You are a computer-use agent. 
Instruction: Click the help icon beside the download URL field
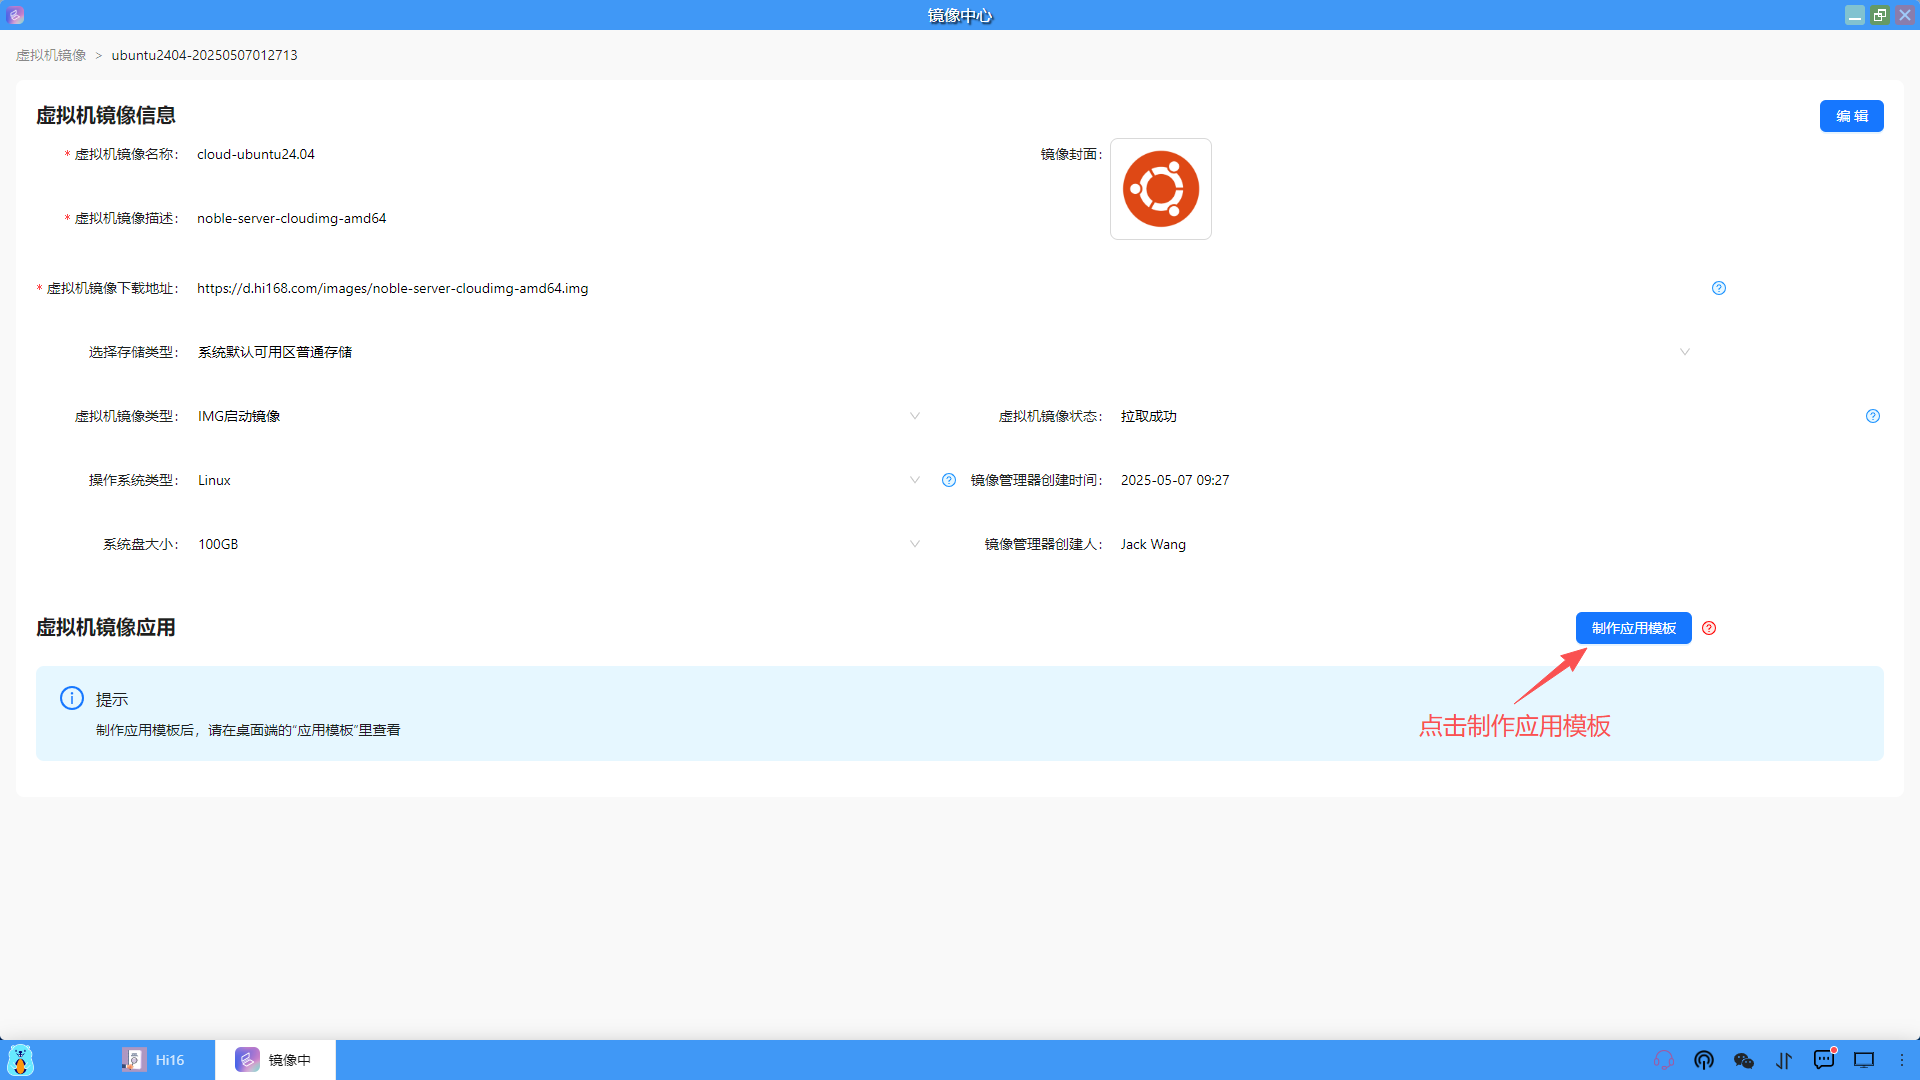(1719, 288)
